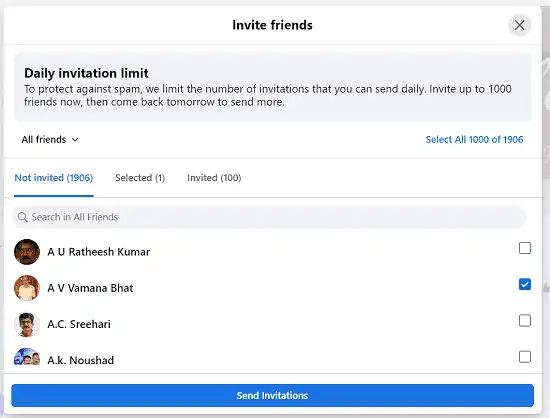Viewport: 550px width, 418px height.
Task: Tick the checkbox for A.C. Sreehari
Action: [525, 321]
